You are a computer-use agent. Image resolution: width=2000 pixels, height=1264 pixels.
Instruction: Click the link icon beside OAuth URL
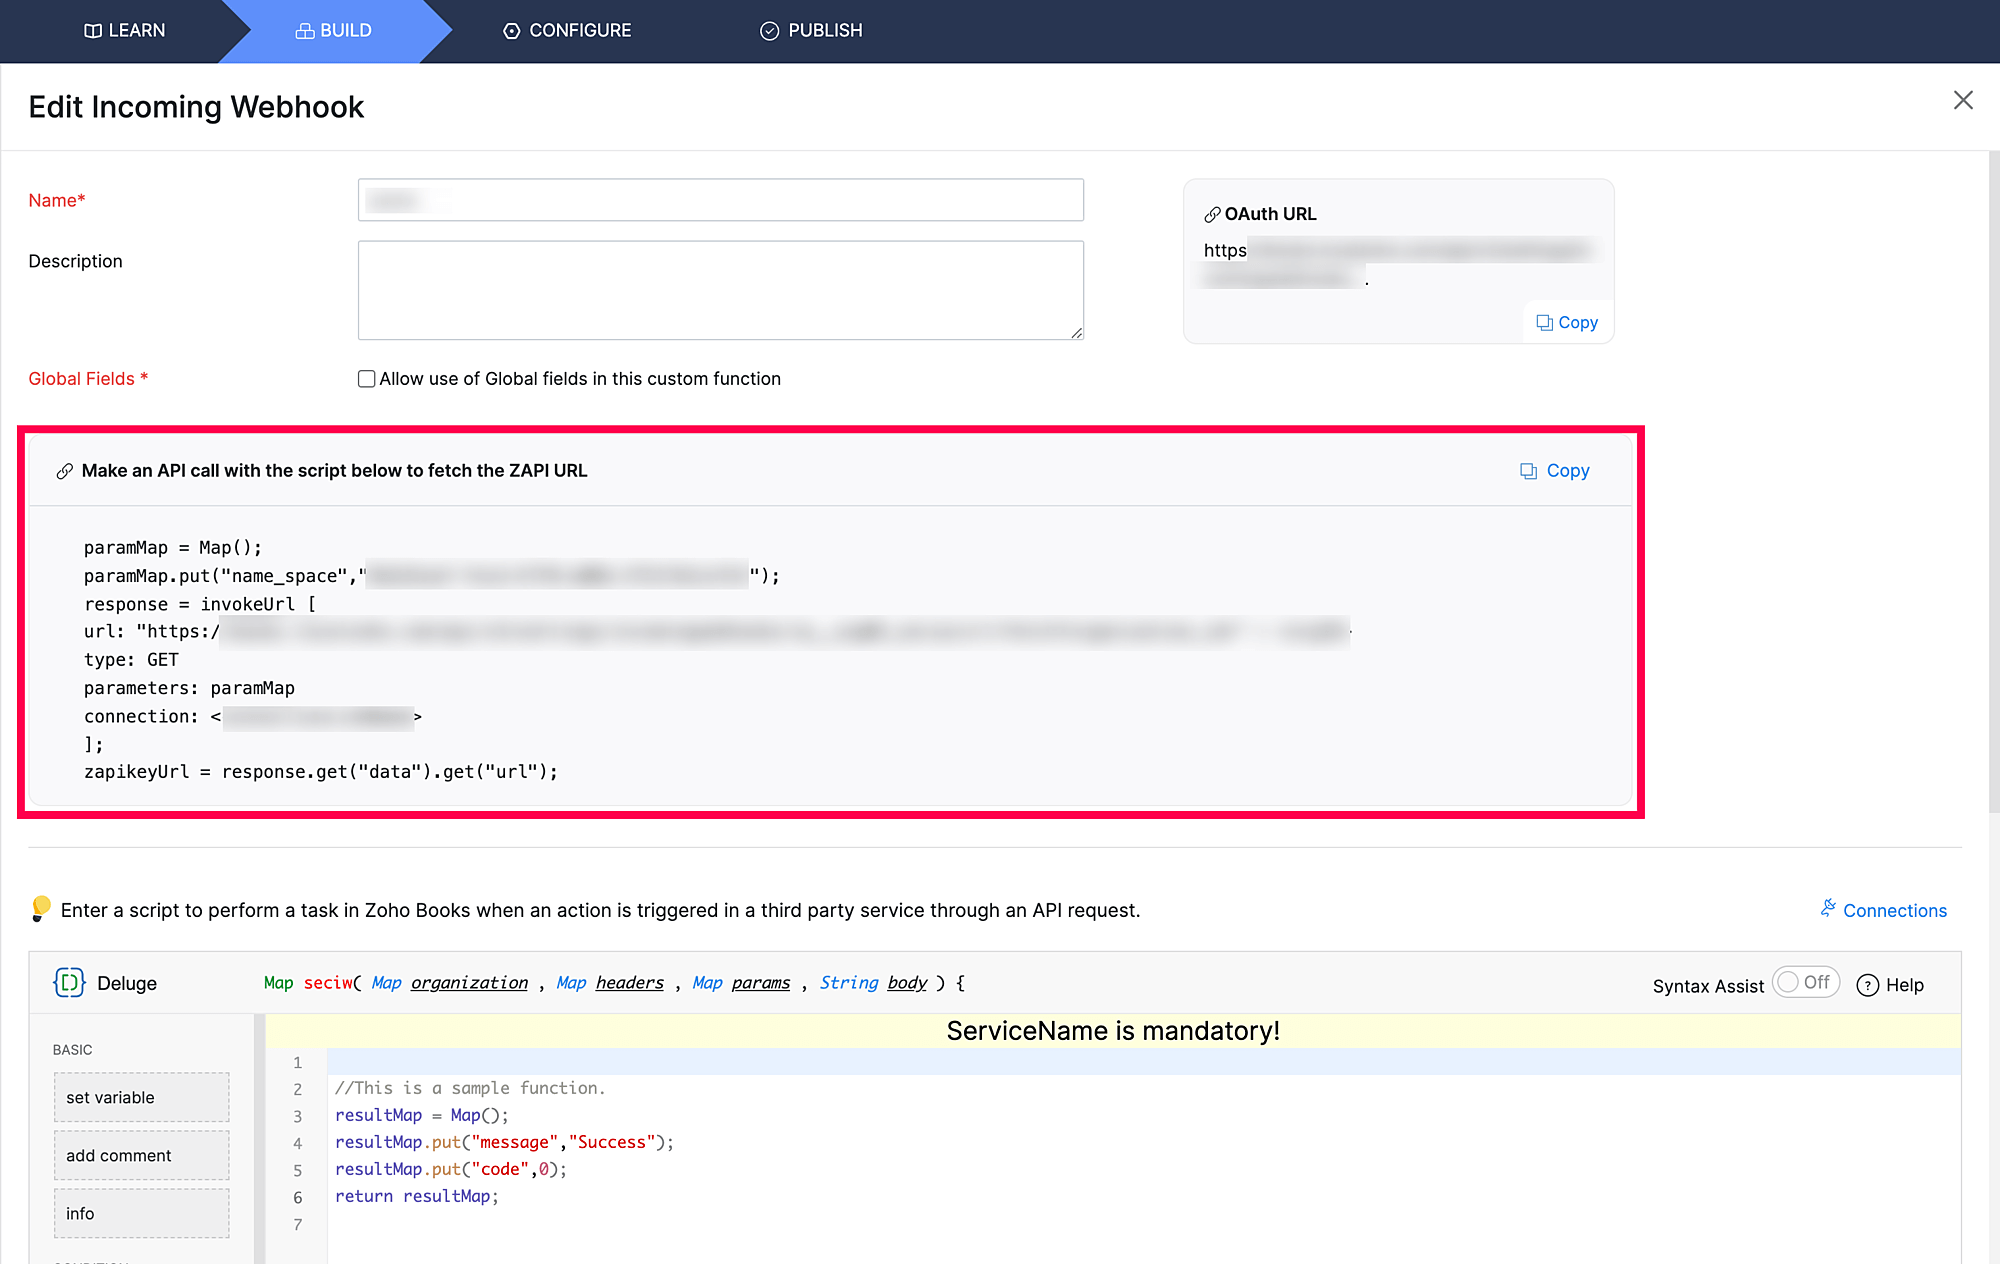pyautogui.click(x=1213, y=213)
